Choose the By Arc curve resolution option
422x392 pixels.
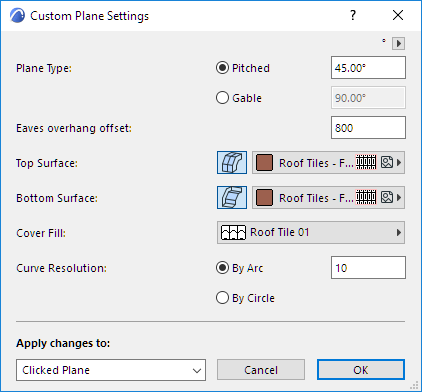tap(222, 268)
